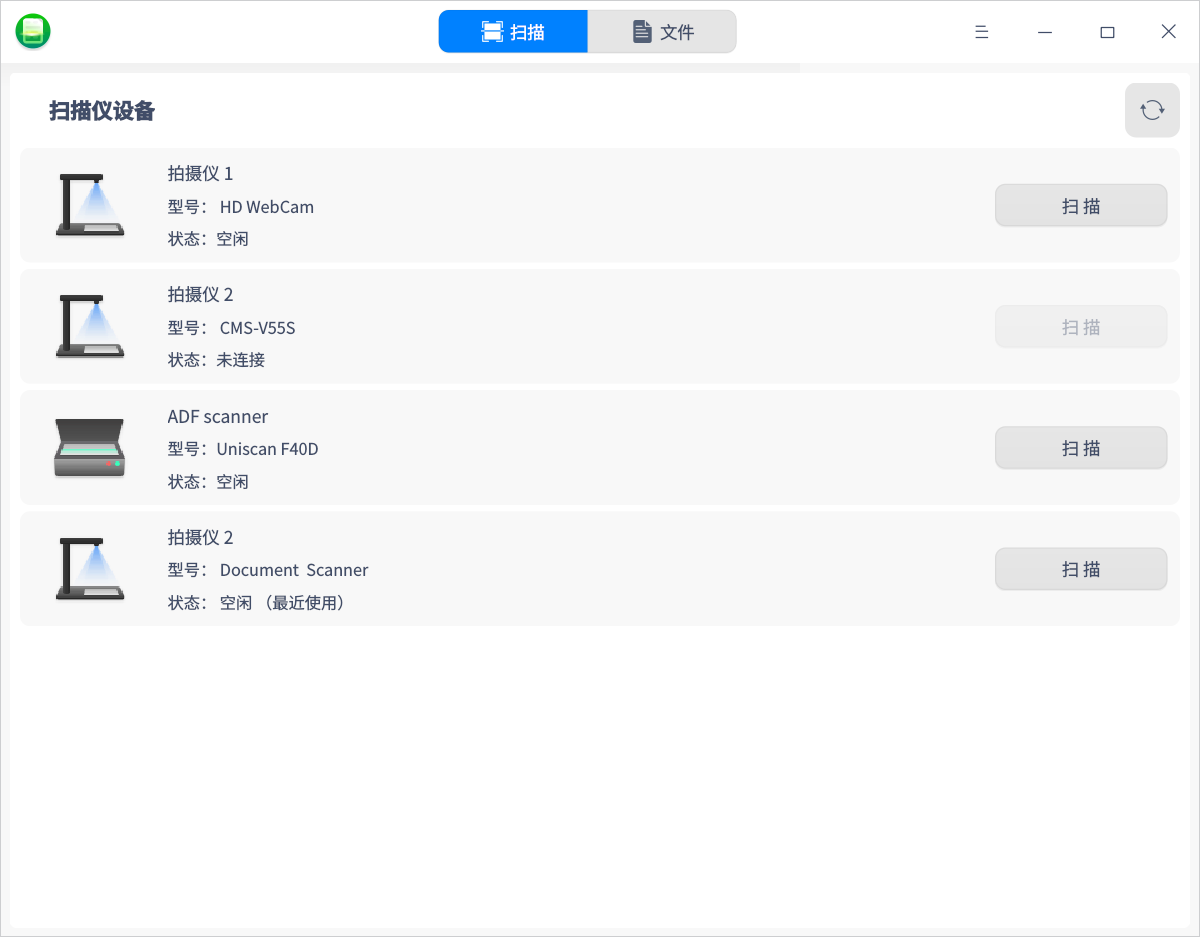Select the 拍摄仪 1 device name
The image size is (1200, 937).
pos(200,173)
